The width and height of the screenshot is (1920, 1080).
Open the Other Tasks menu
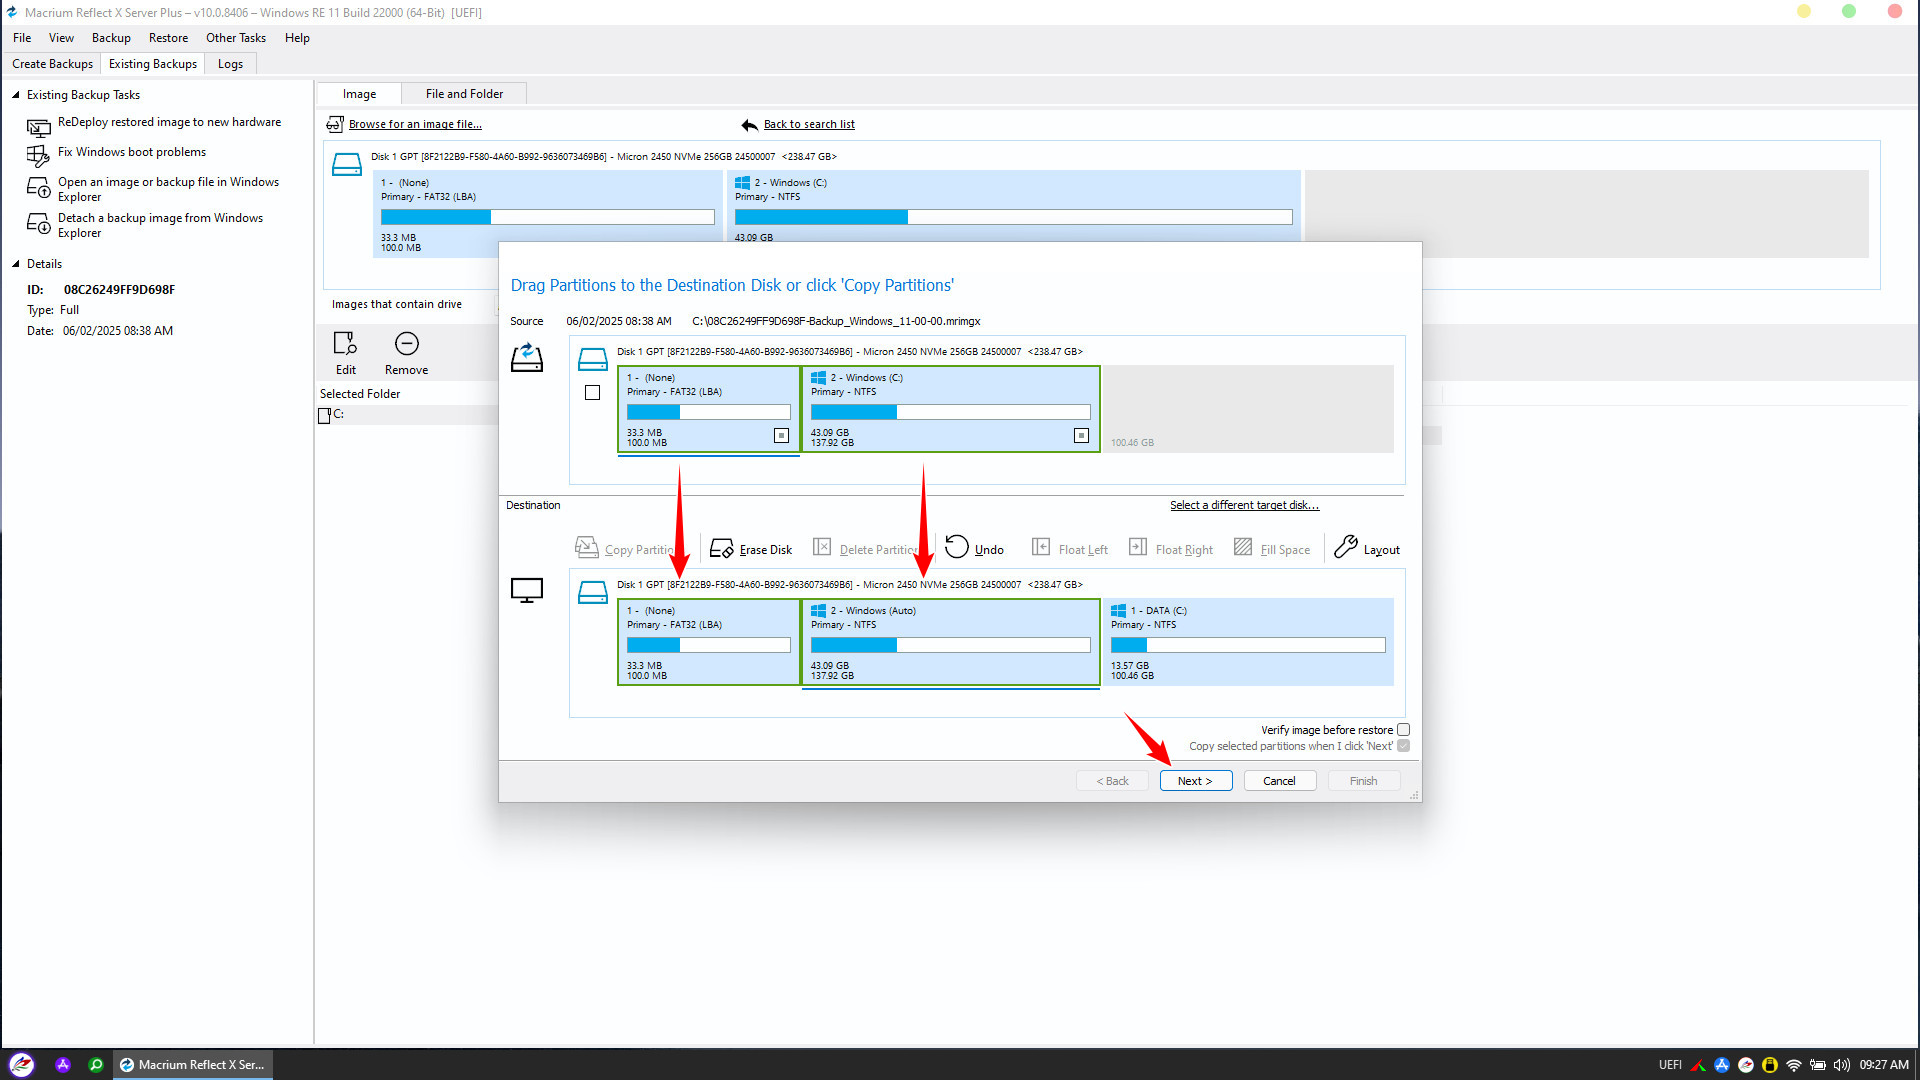click(x=236, y=38)
